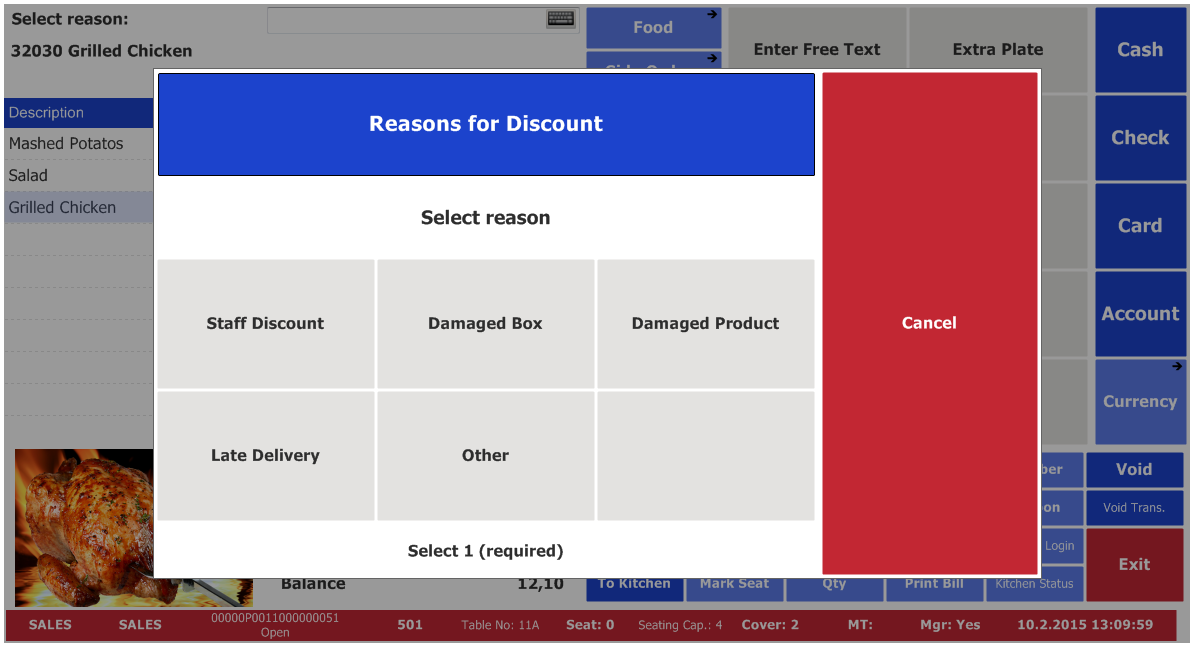Choose Card payment

pyautogui.click(x=1140, y=225)
